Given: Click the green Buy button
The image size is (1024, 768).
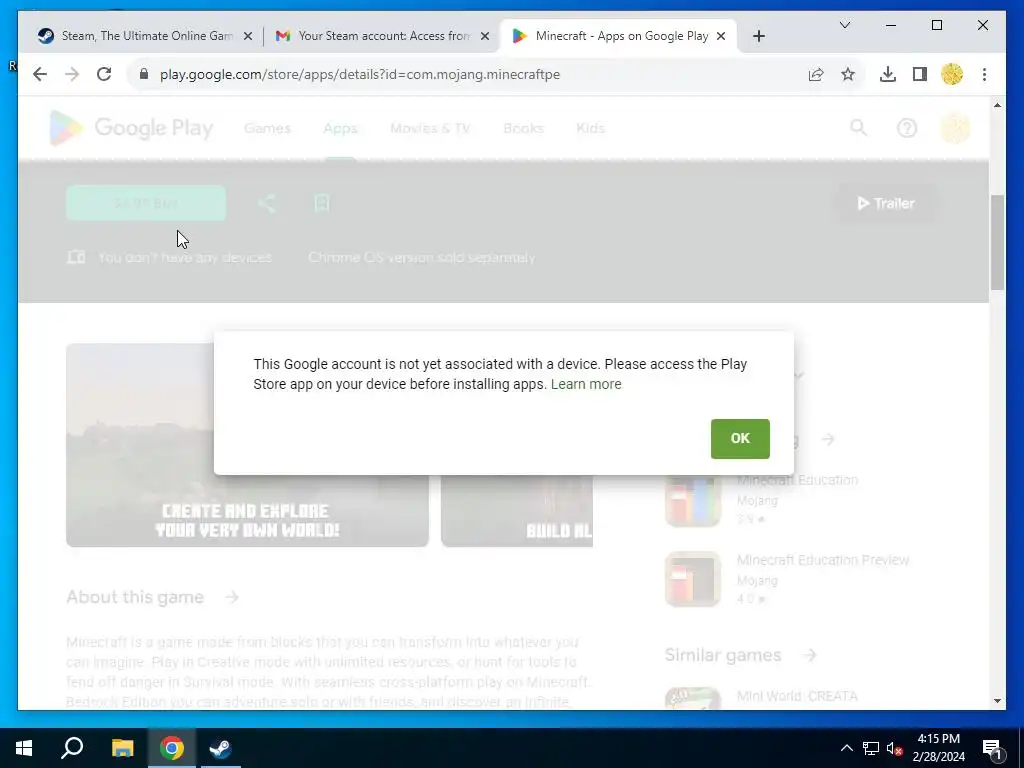Looking at the screenshot, I should (x=146, y=203).
